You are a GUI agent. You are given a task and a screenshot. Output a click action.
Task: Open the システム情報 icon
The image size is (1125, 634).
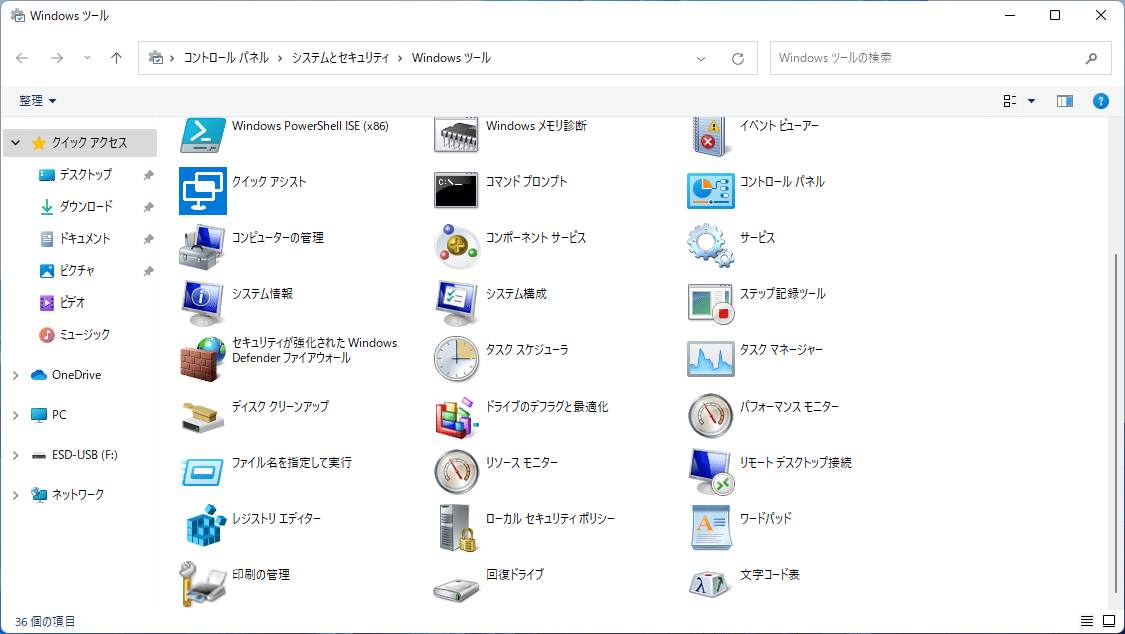tap(203, 303)
